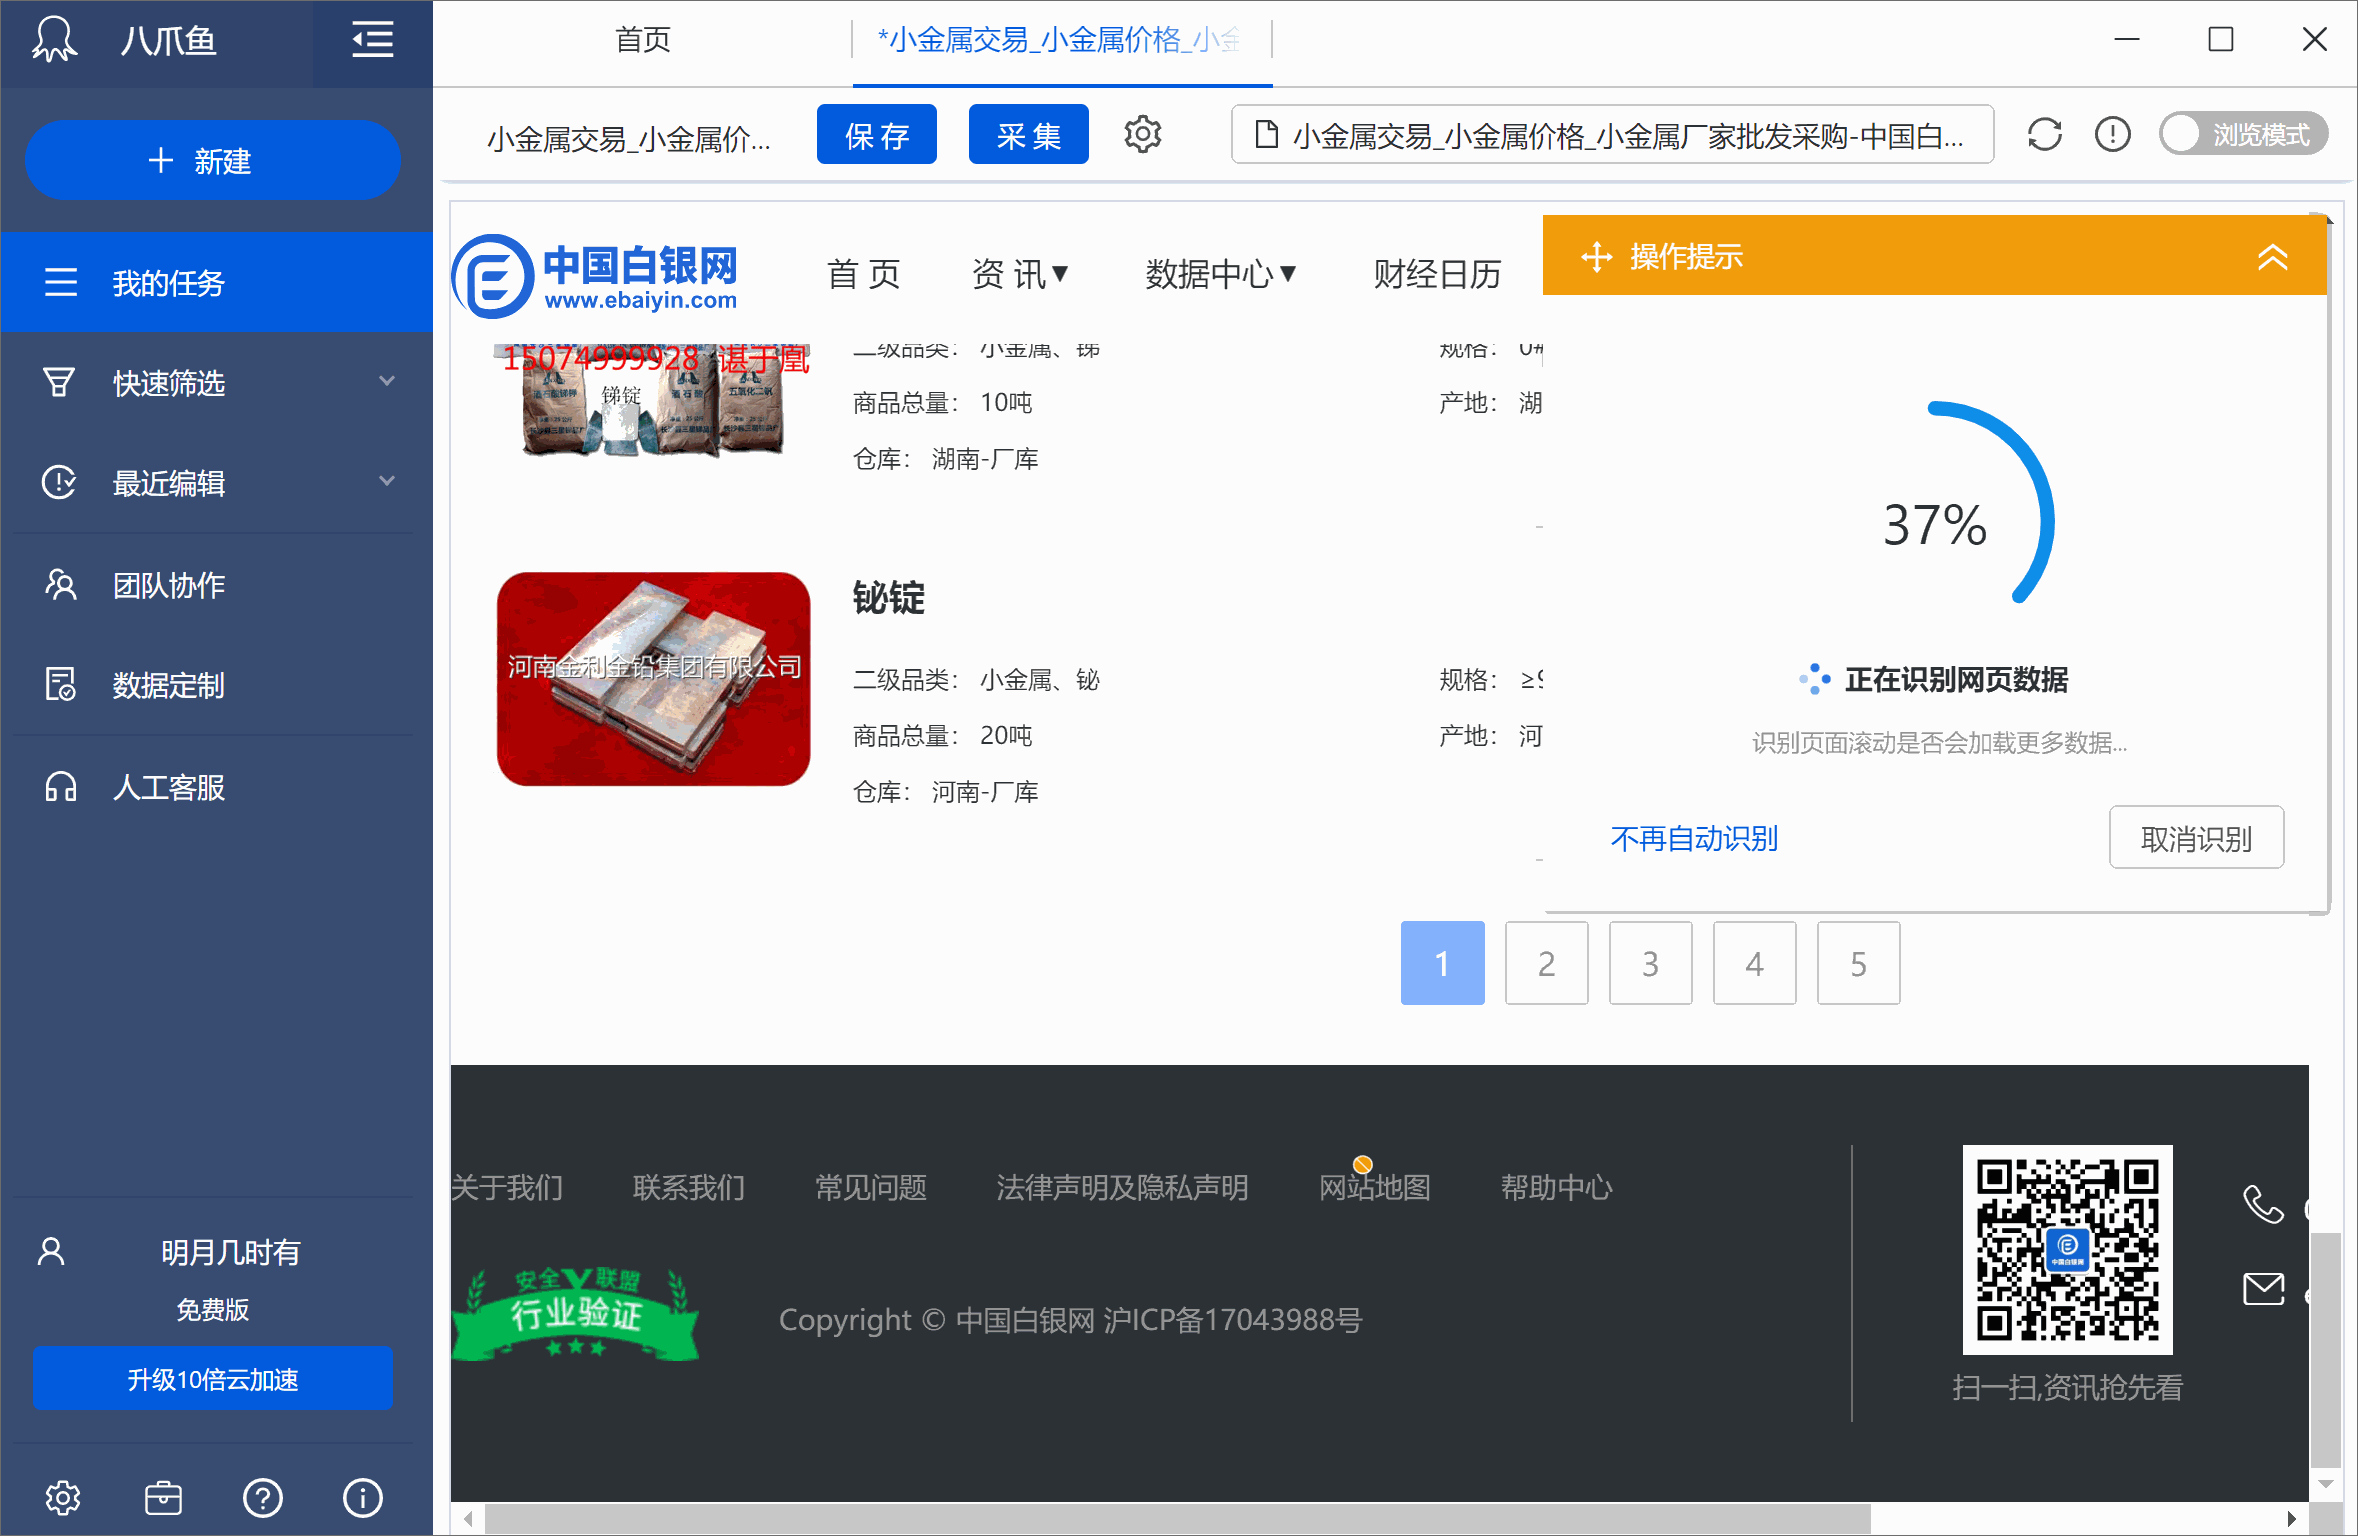Screen dimensions: 2358x1536
Task: Click 取消识别 button
Action: [2196, 838]
